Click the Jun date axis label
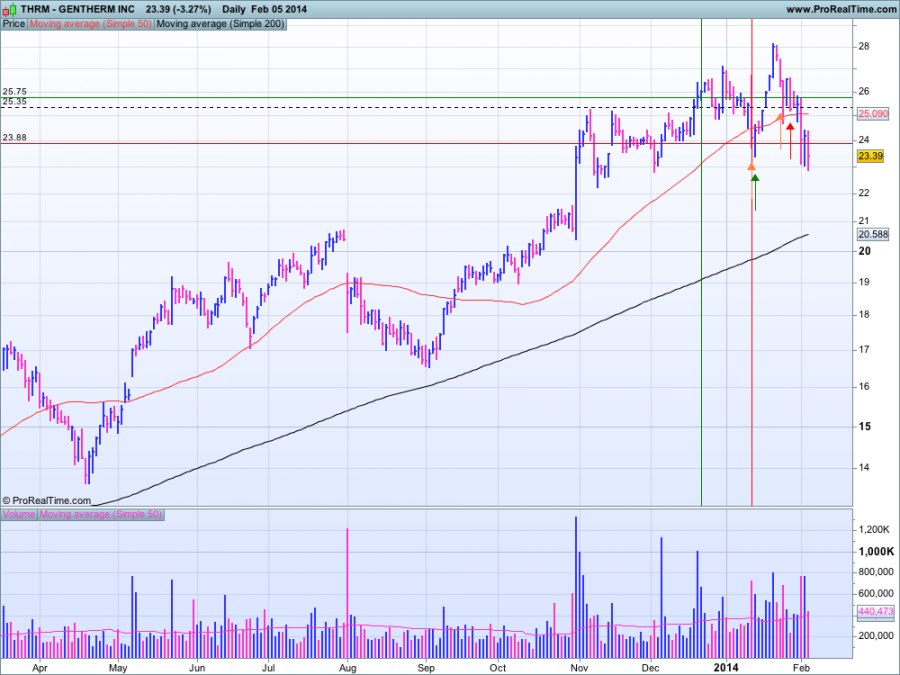This screenshot has height=675, width=900. click(197, 668)
